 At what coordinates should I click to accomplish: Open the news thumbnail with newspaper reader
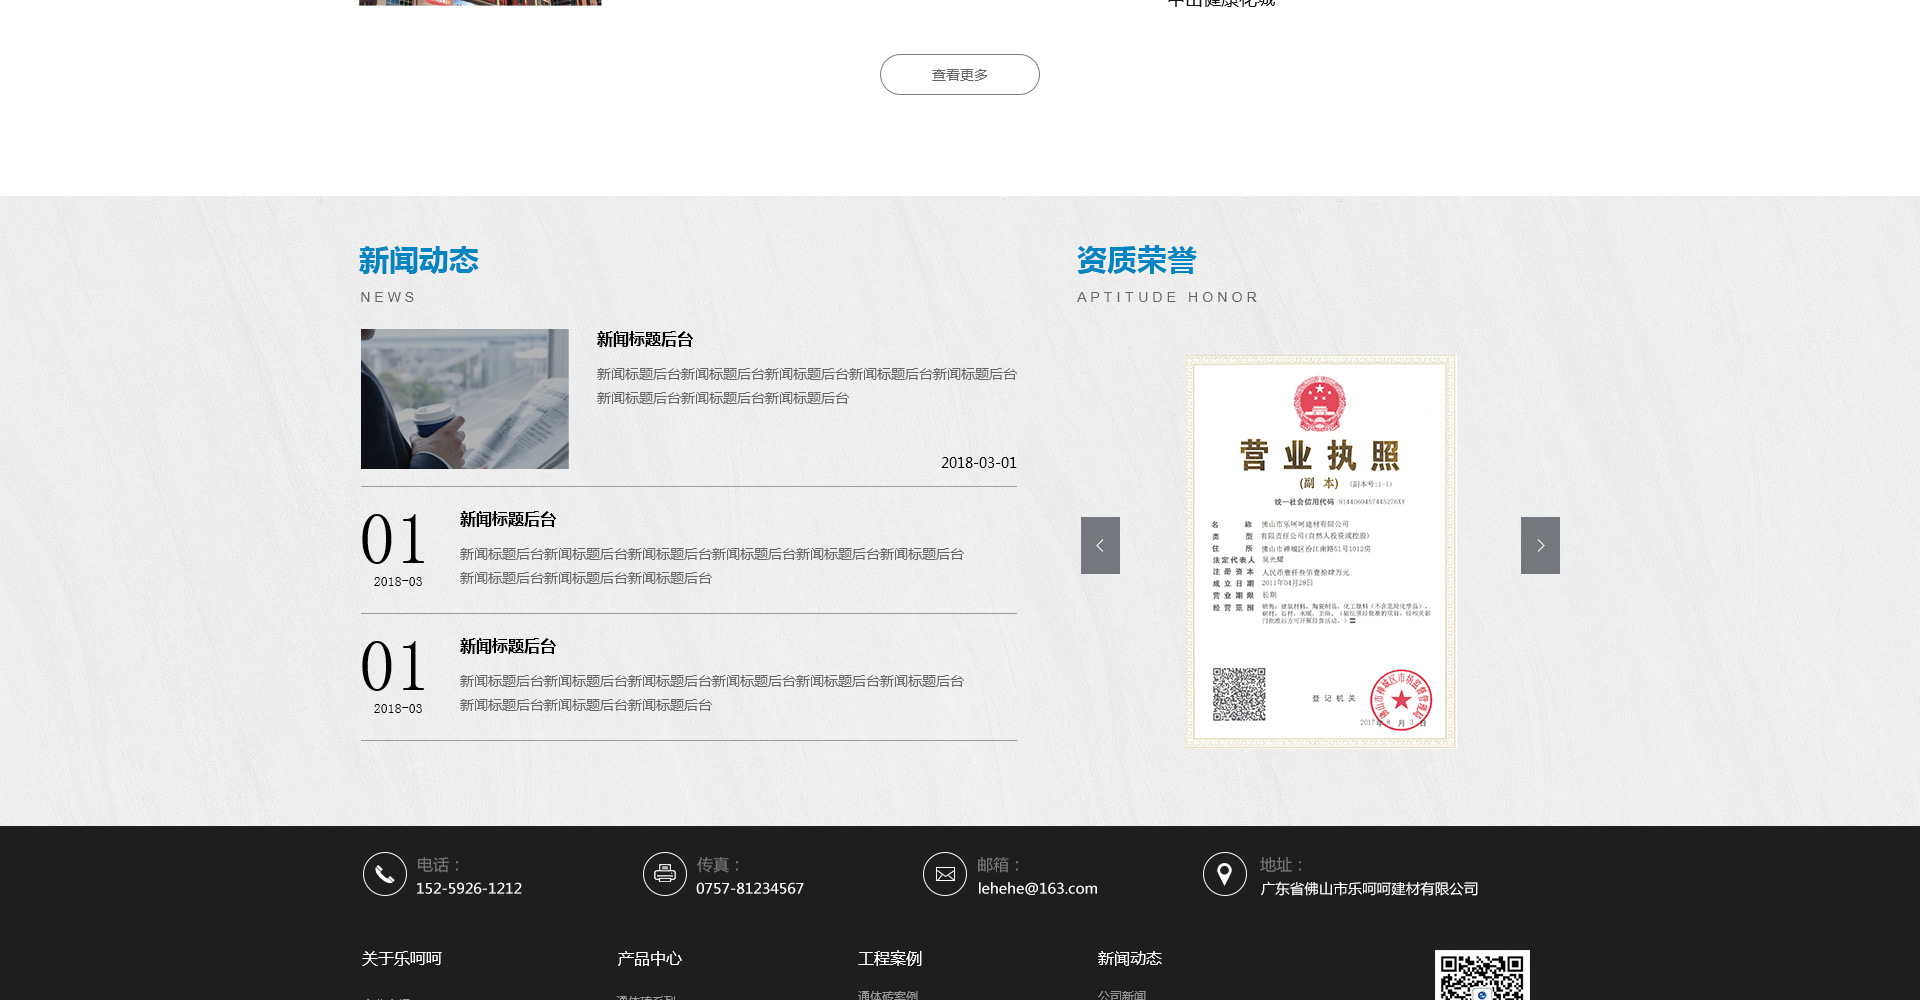click(464, 399)
